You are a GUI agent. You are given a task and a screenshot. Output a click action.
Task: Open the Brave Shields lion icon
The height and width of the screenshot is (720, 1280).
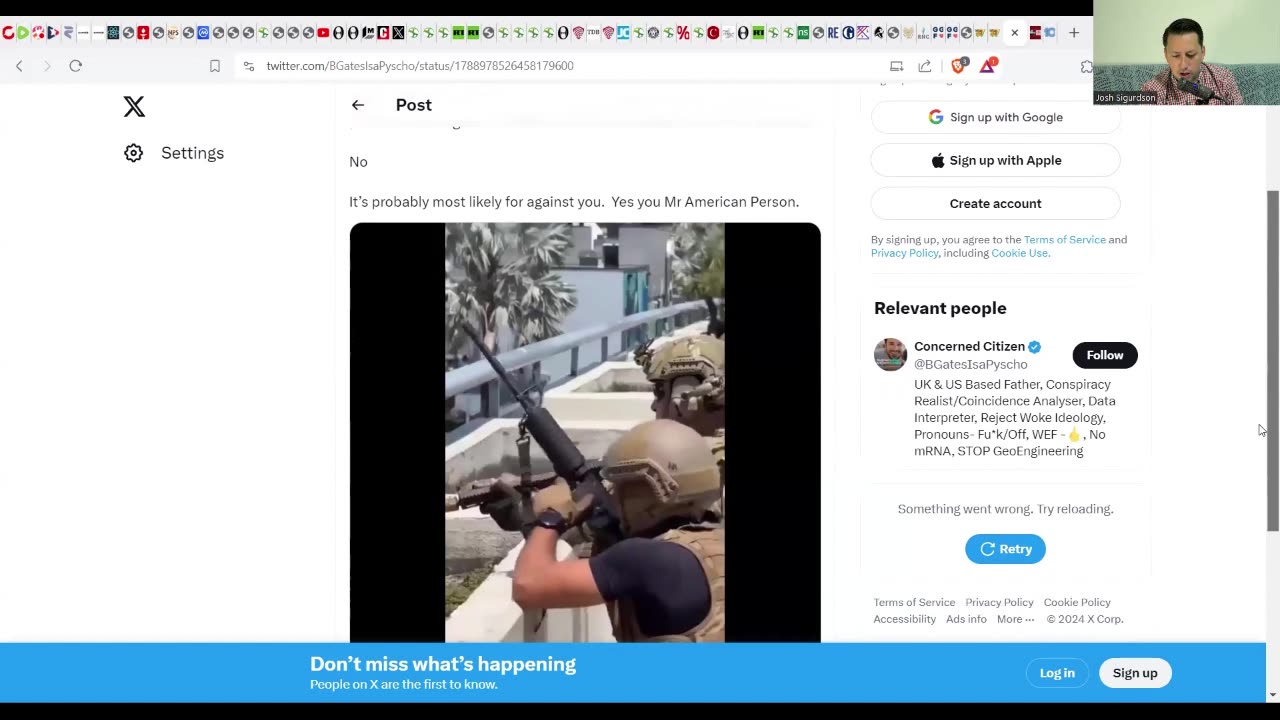tap(958, 66)
